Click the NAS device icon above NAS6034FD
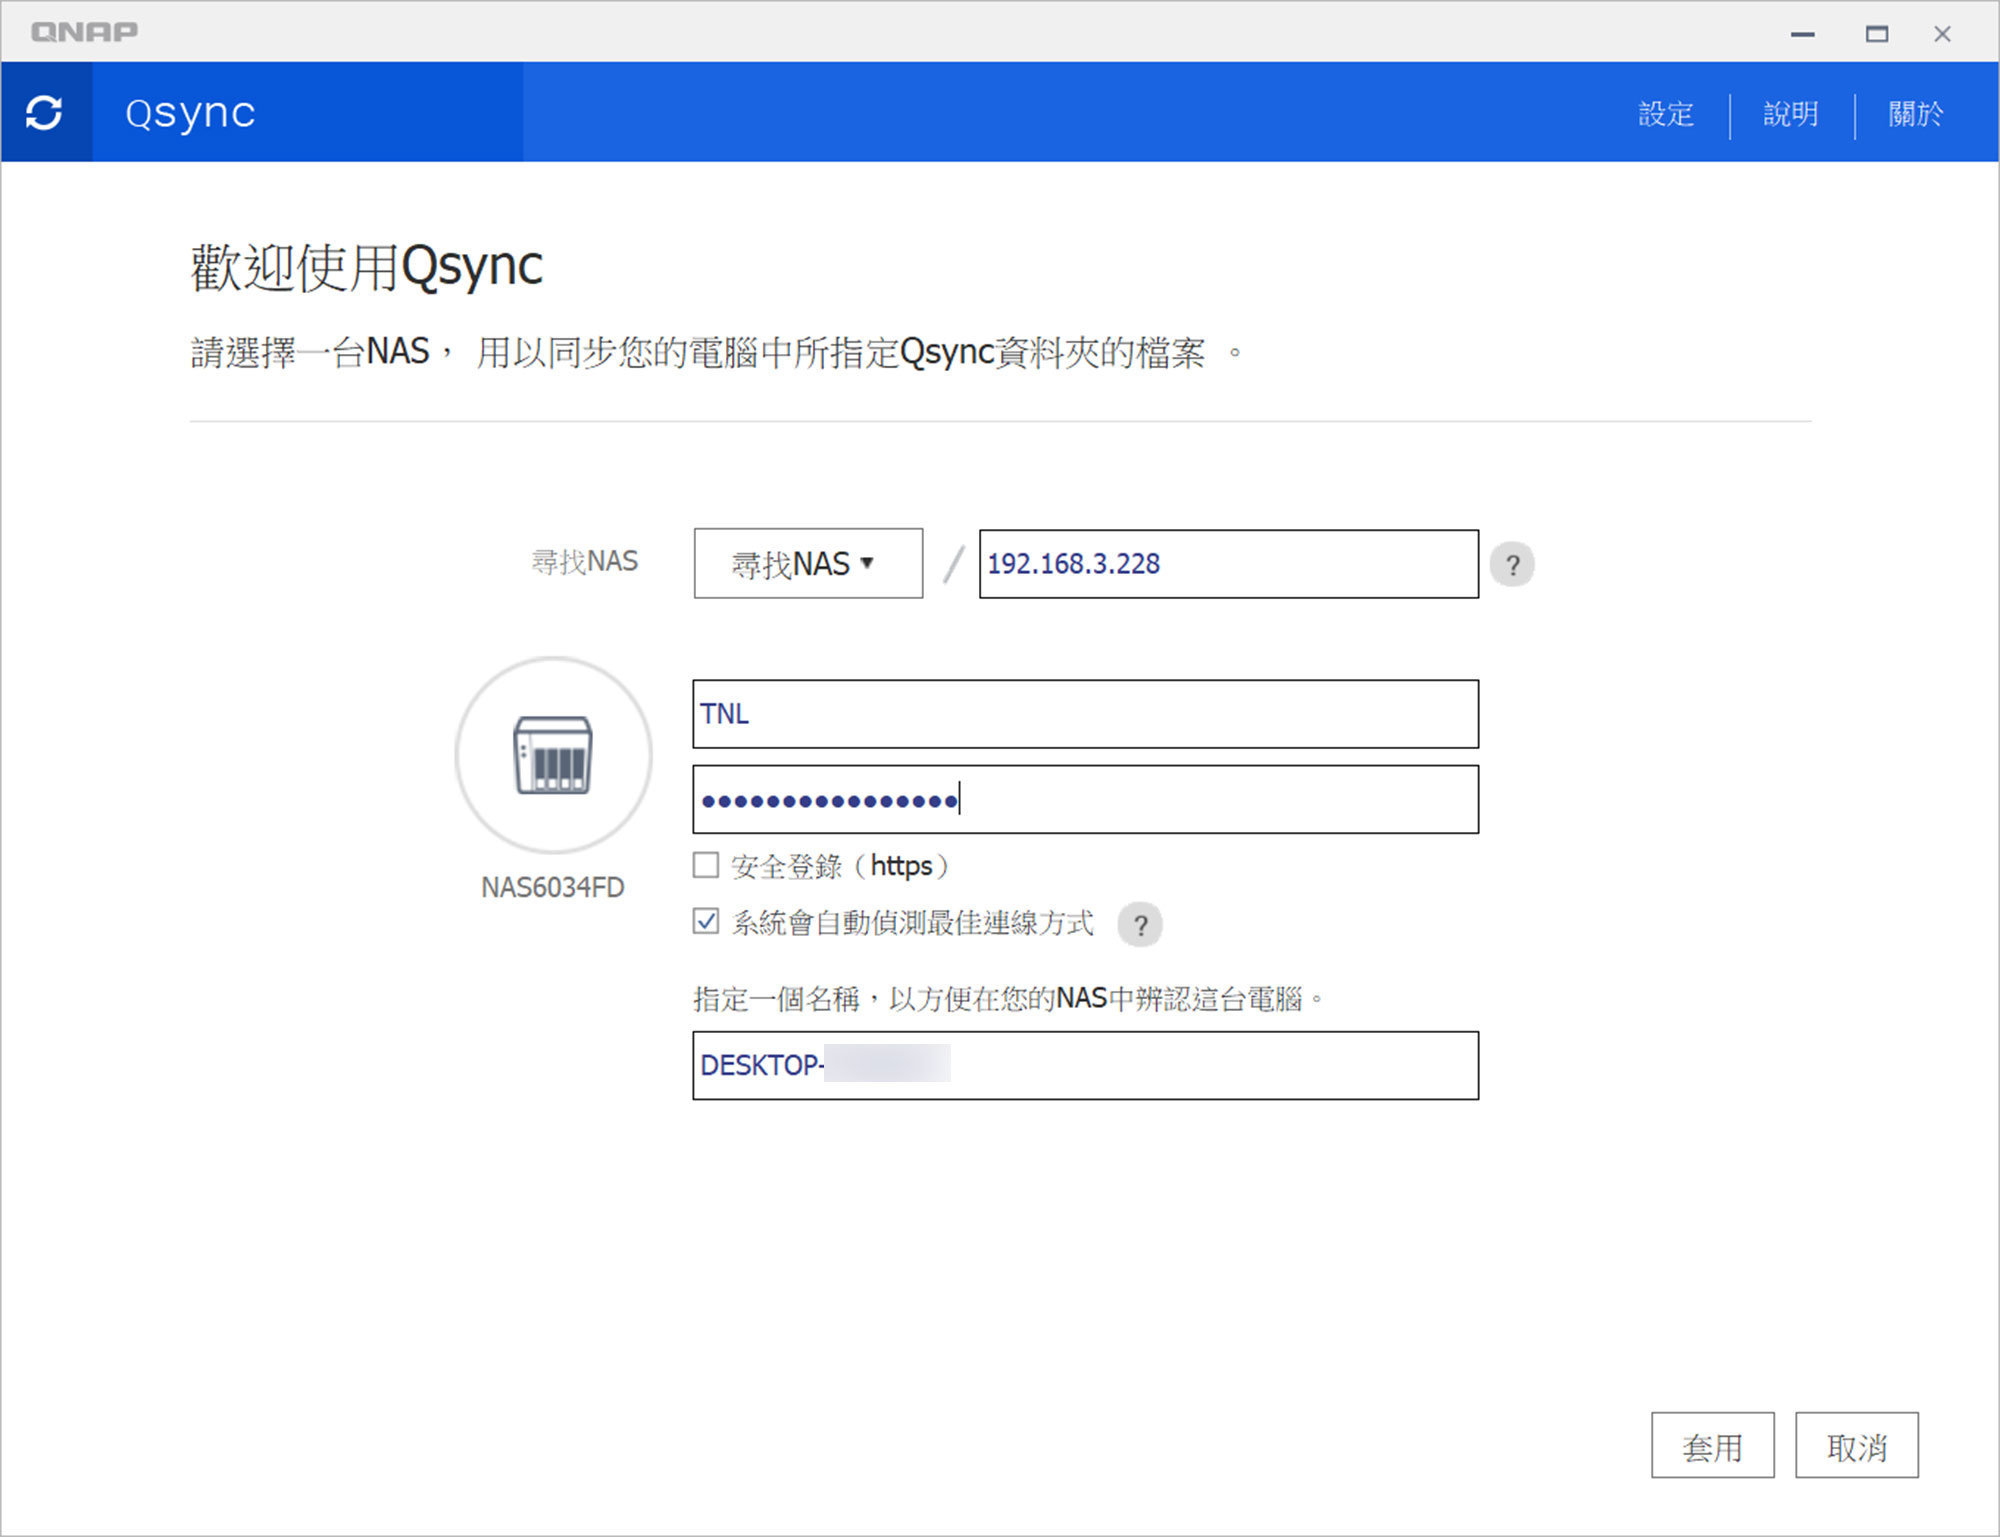Viewport: 2000px width, 1537px height. coord(553,755)
